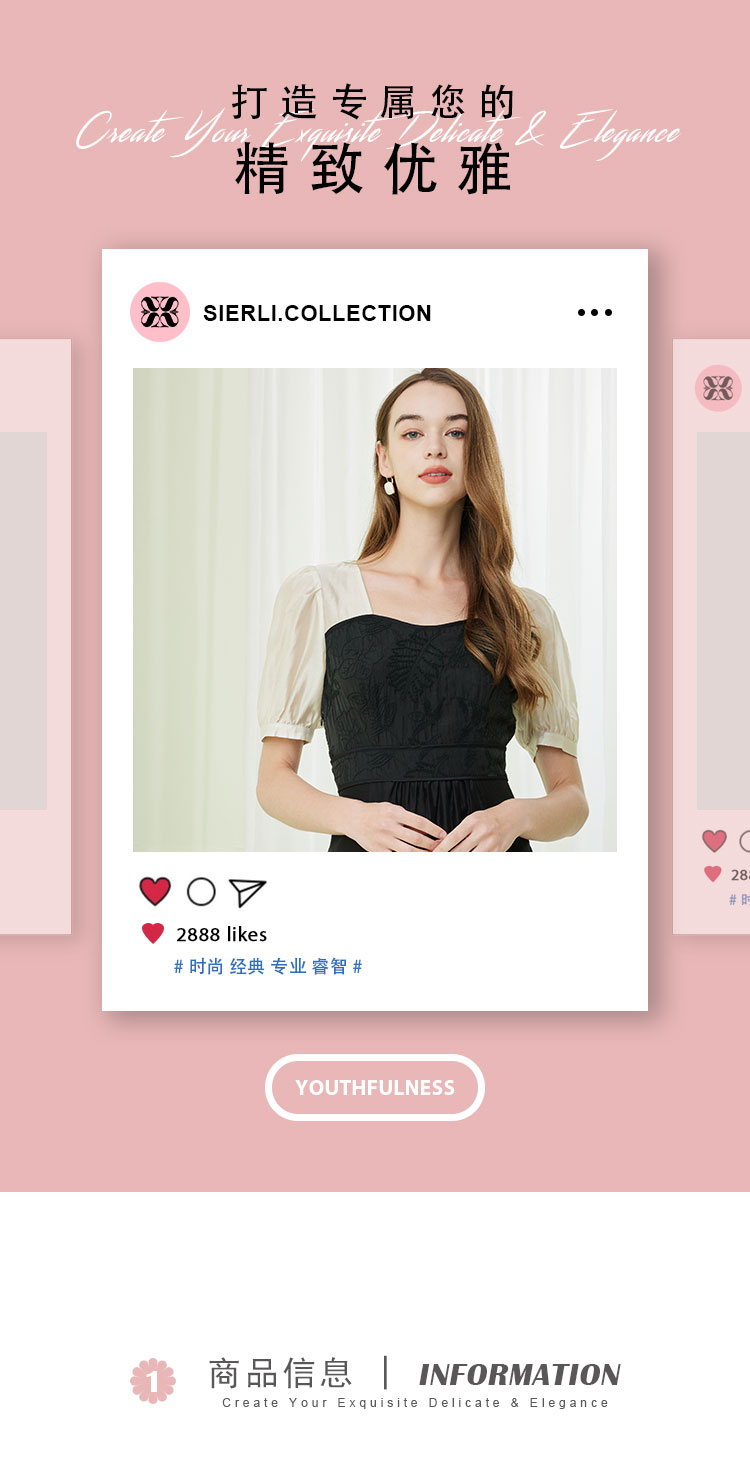Click the small heart beside 2888 likes
The width and height of the screenshot is (750, 1461).
pyautogui.click(x=153, y=934)
